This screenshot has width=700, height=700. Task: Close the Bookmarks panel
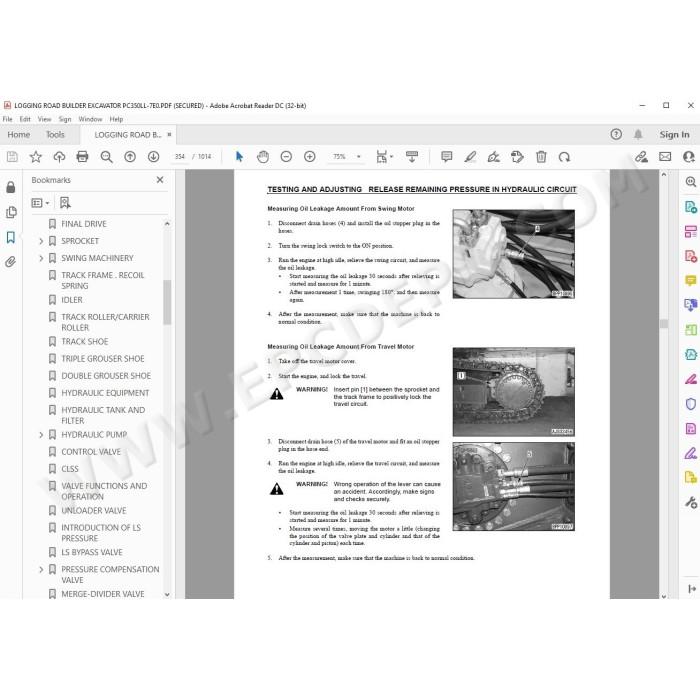click(x=160, y=179)
